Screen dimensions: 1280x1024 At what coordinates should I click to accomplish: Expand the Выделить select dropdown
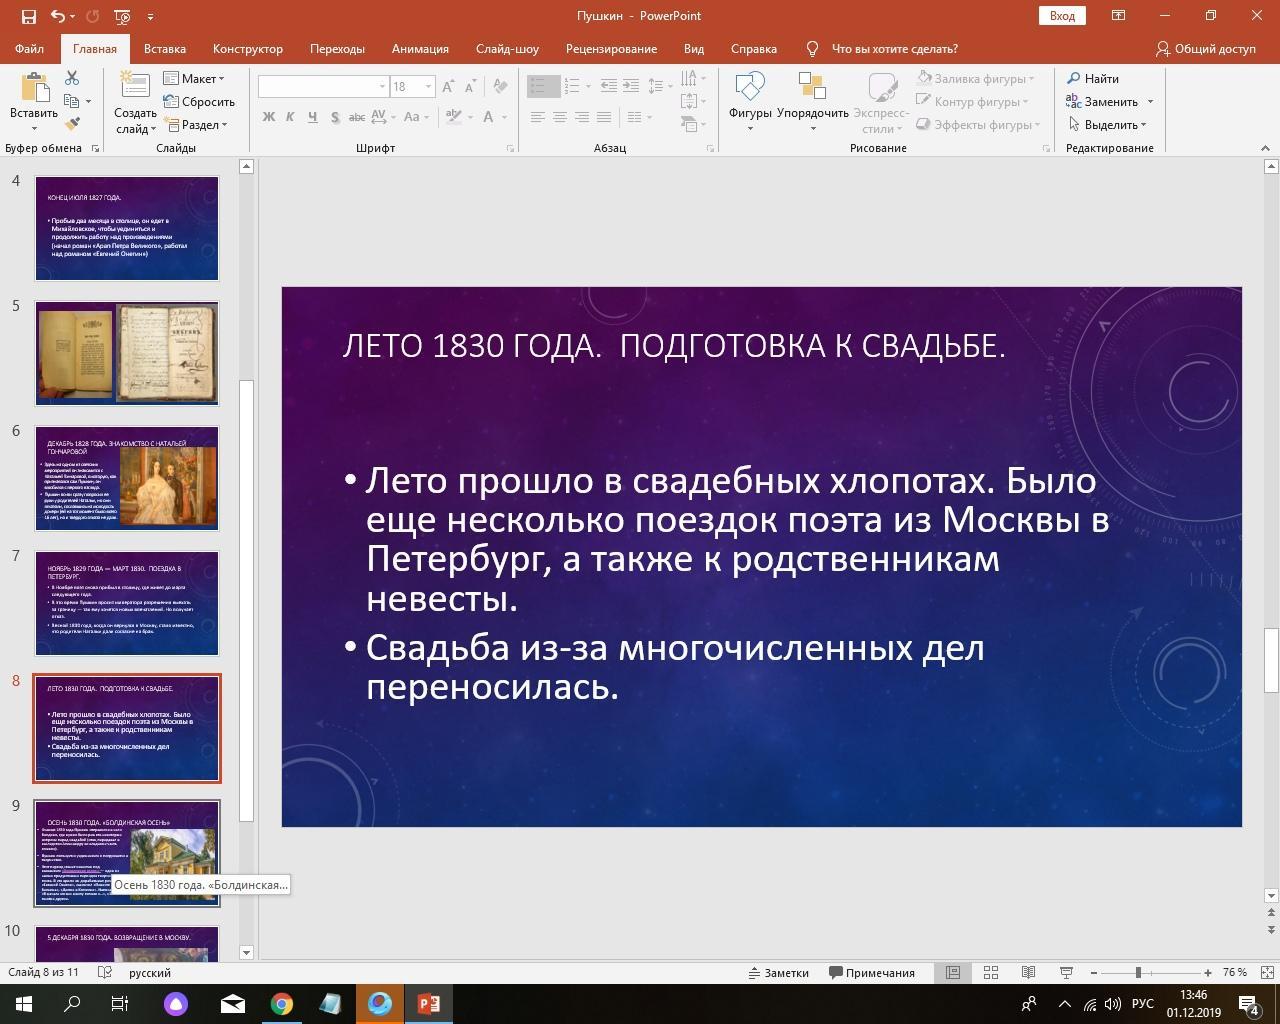click(x=1108, y=125)
